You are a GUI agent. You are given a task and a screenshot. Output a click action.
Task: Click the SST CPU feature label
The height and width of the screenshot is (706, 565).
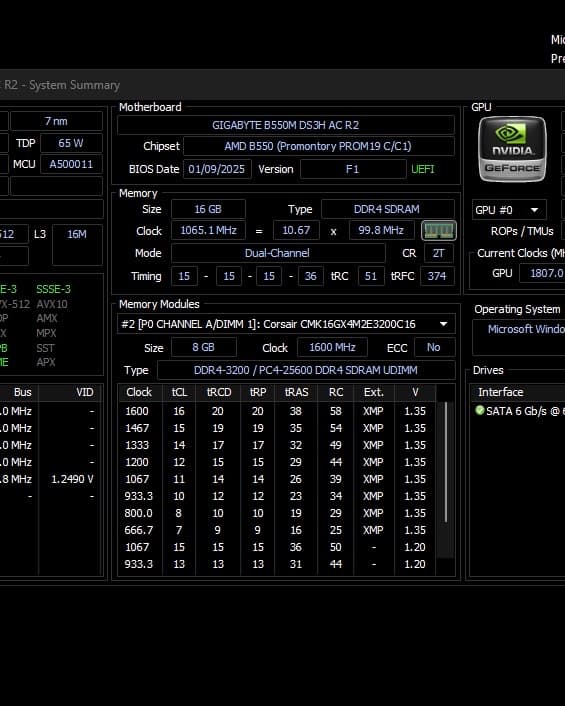coord(45,348)
